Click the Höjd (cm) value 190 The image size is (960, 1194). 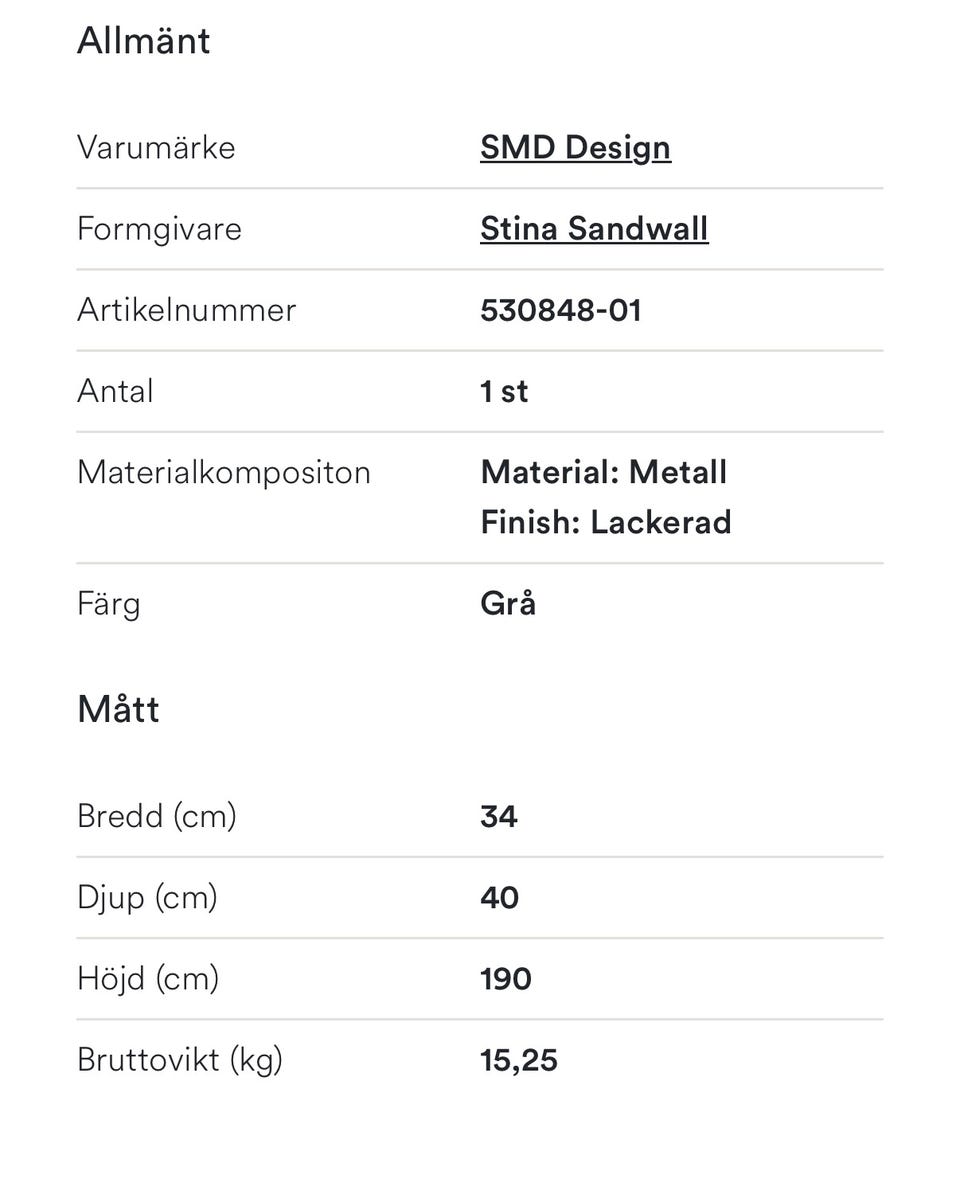(506, 979)
